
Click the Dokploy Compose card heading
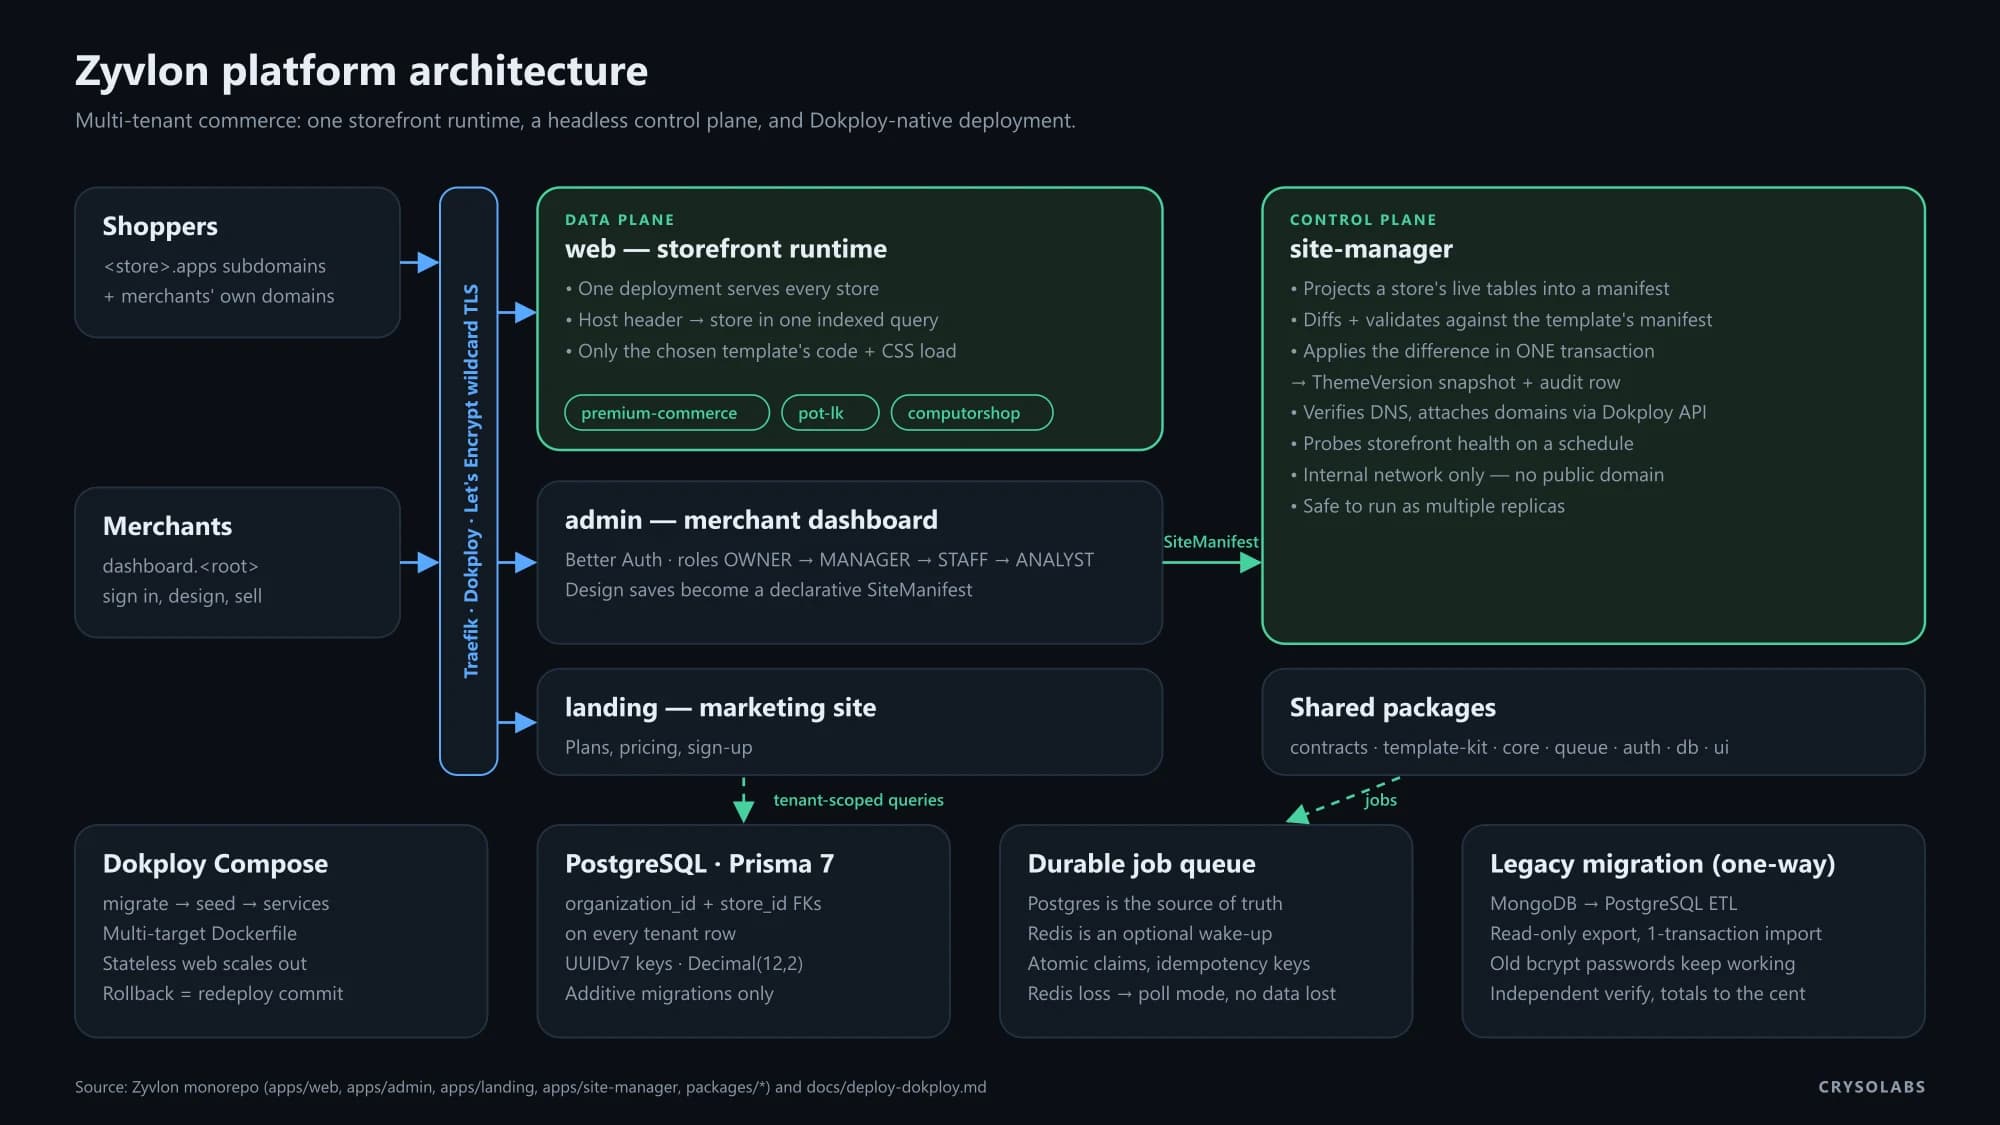215,864
